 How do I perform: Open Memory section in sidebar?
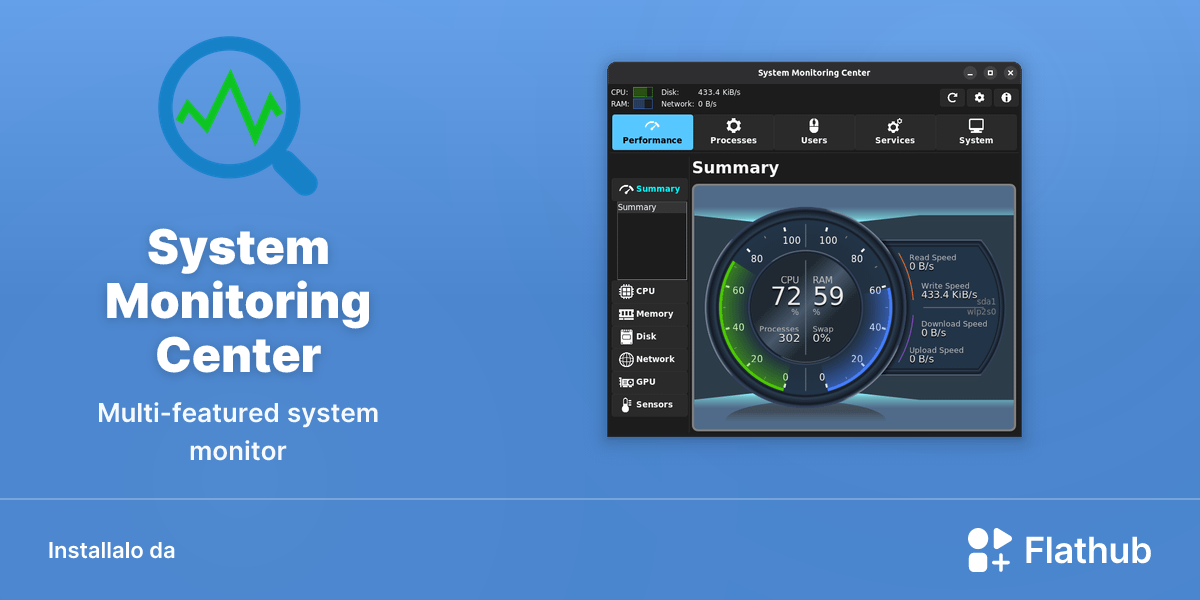650,314
